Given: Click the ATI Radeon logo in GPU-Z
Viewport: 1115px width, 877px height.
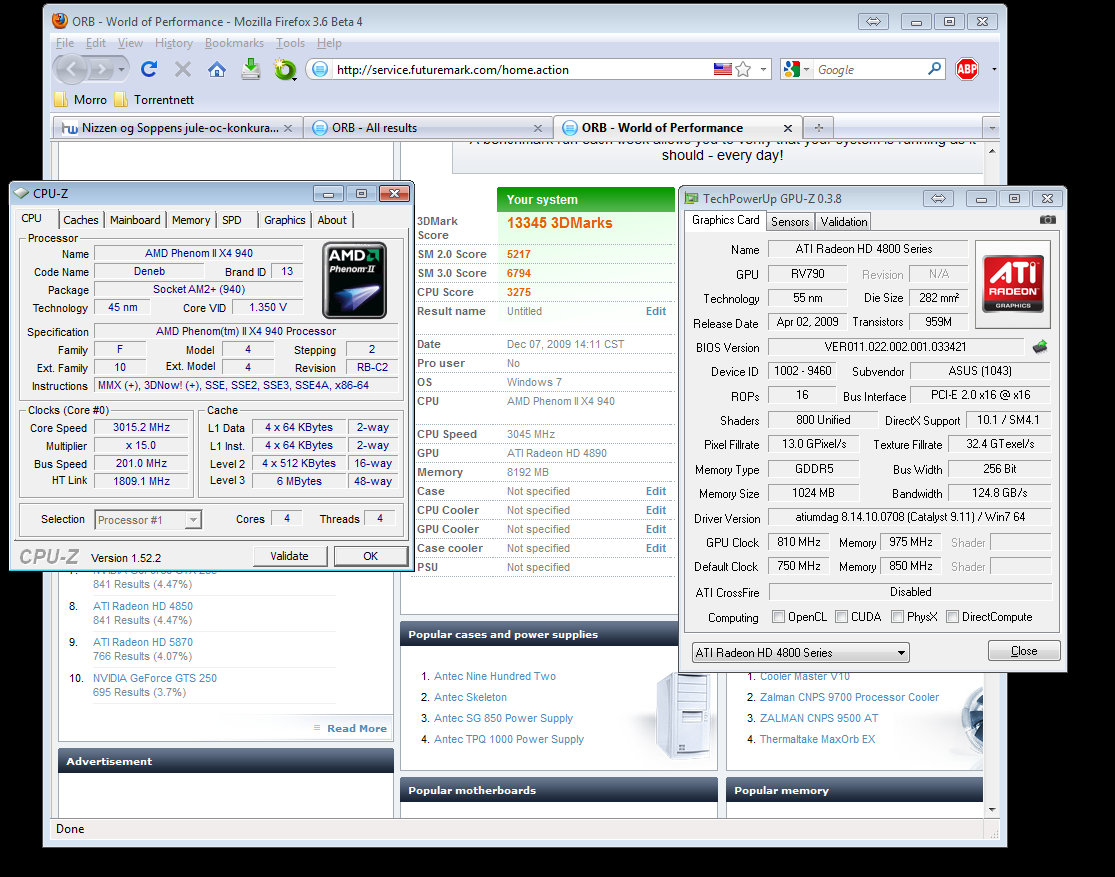Looking at the screenshot, I should (x=1013, y=284).
